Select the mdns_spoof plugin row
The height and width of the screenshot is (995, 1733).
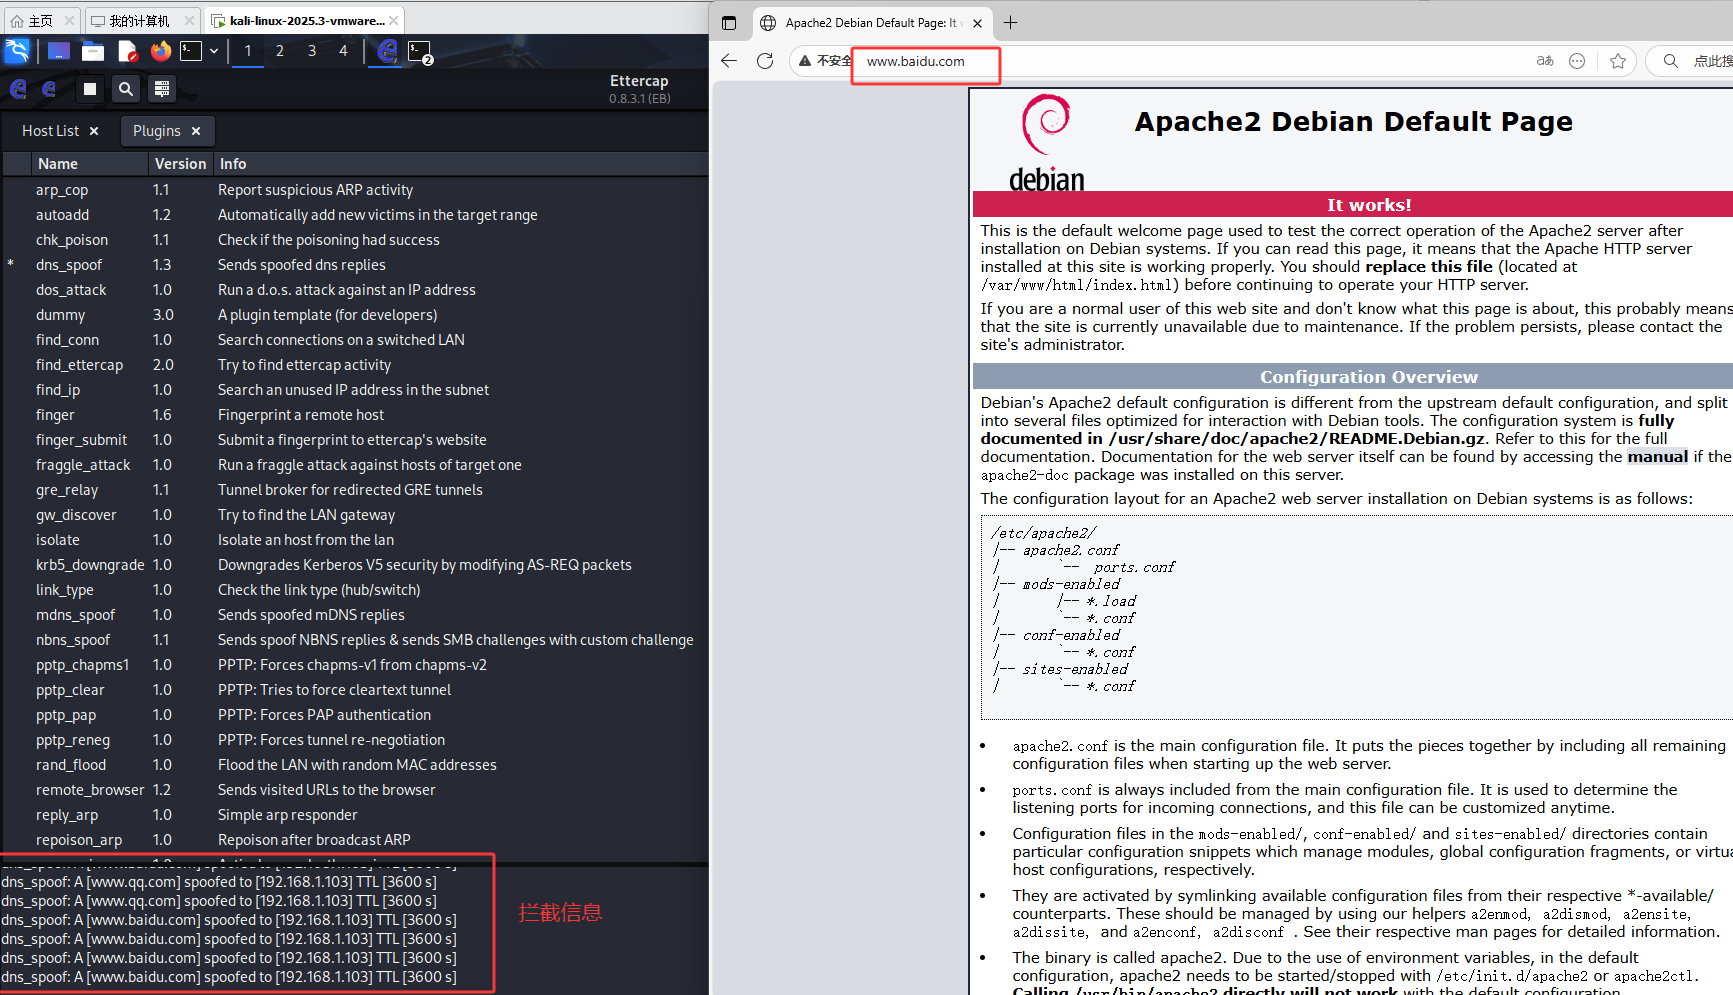[x=355, y=615]
